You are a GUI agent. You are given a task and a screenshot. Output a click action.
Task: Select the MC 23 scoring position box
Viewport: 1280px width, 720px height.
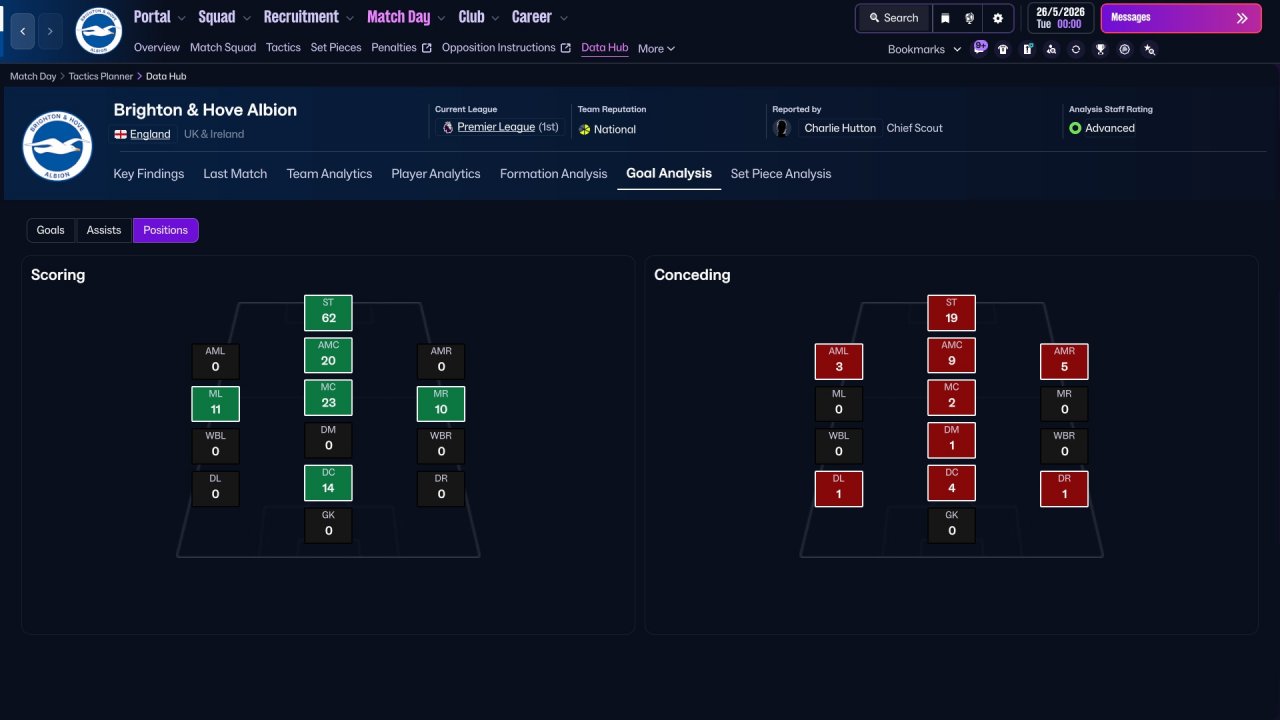pyautogui.click(x=328, y=398)
